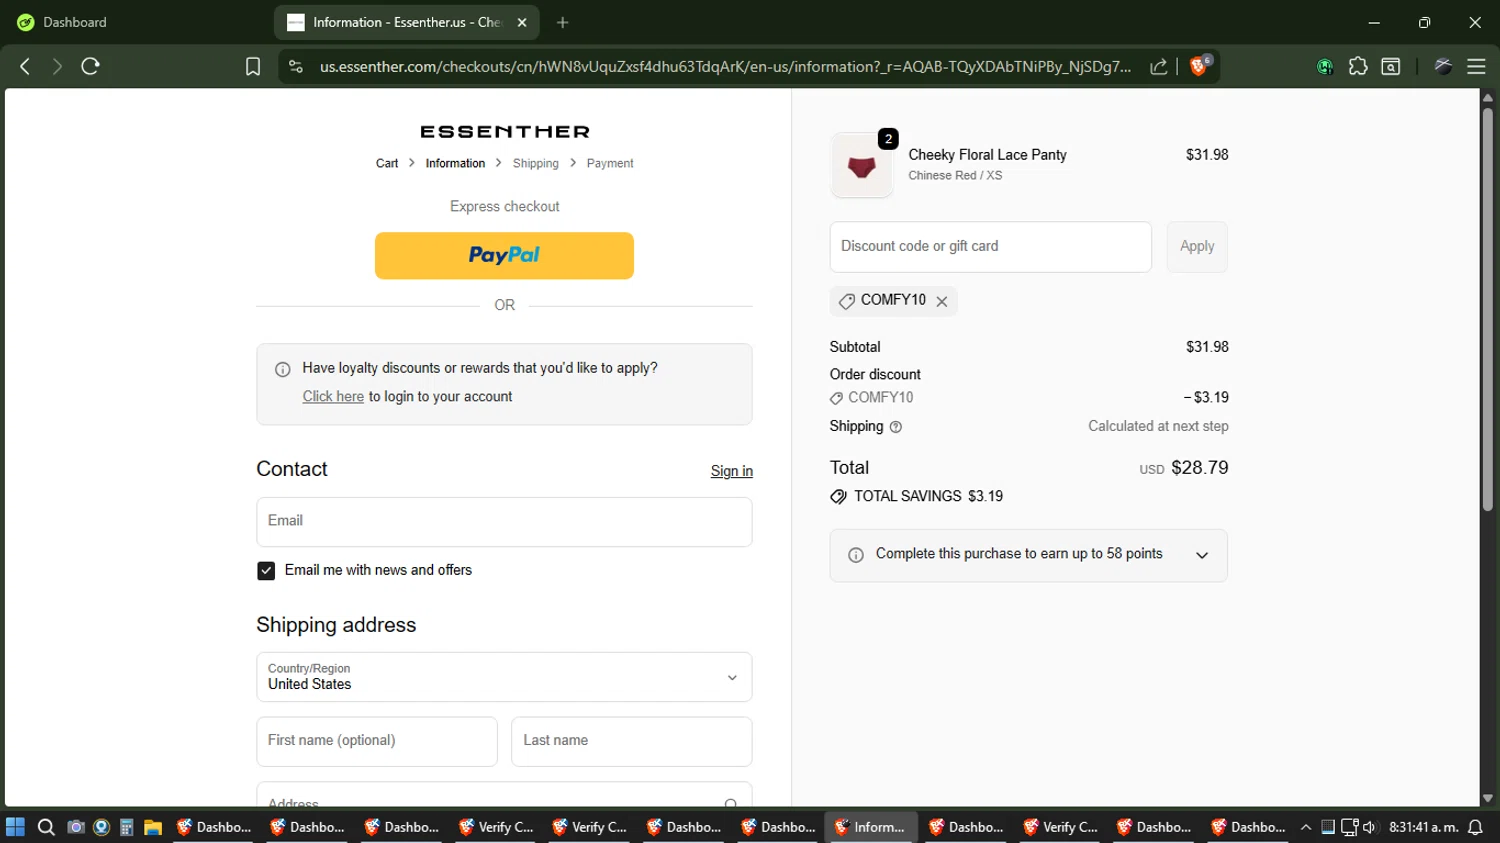Screen dimensions: 1500x843
Task: Open the Camera app in taskbar
Action: click(75, 827)
